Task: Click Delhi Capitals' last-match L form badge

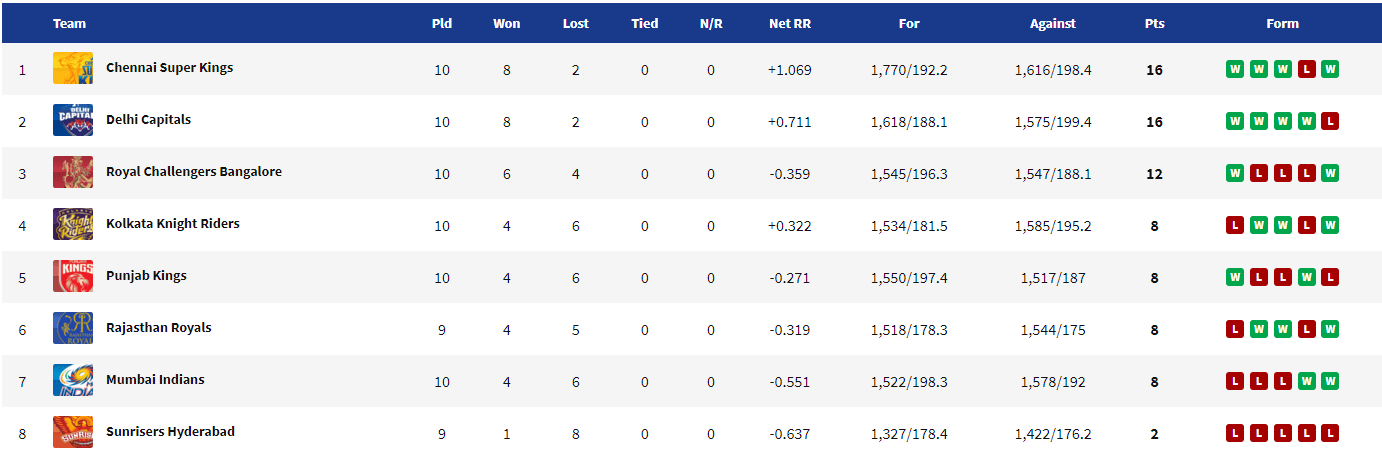Action: click(x=1329, y=122)
